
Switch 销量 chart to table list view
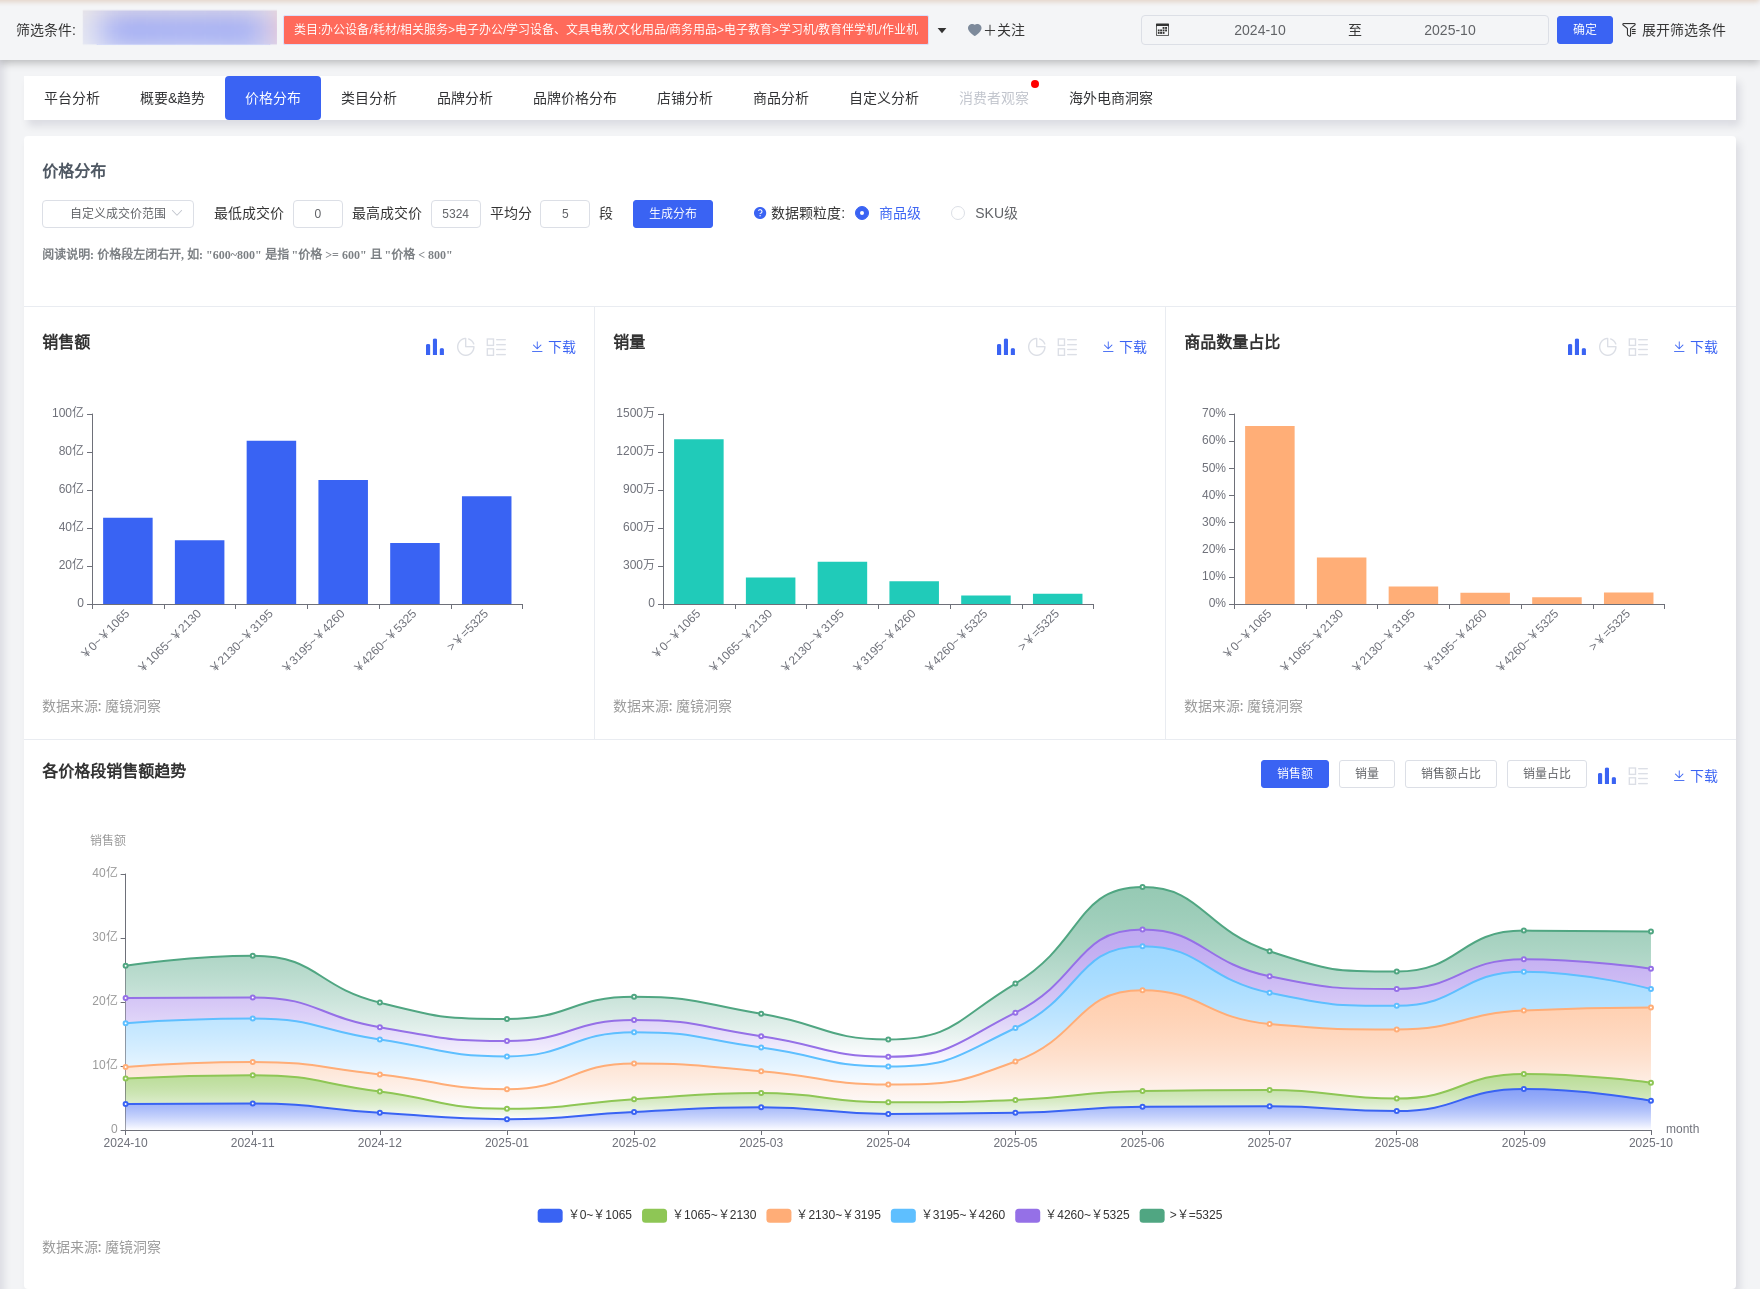pos(1067,347)
